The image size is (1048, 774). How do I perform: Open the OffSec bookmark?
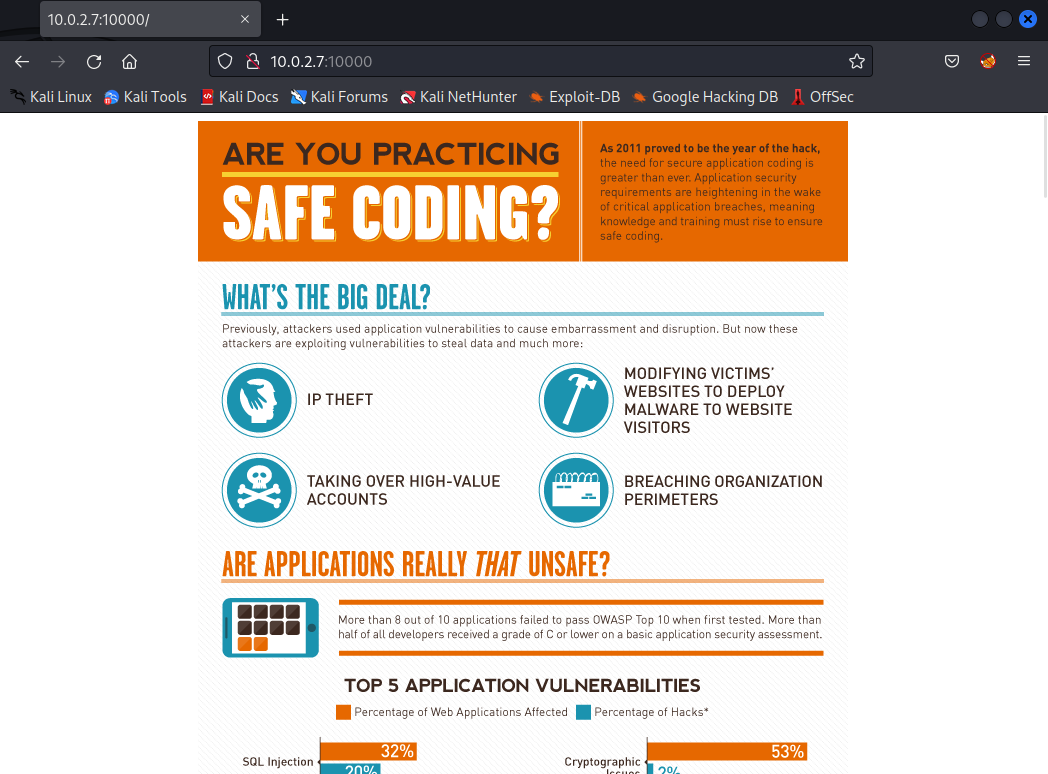[822, 97]
